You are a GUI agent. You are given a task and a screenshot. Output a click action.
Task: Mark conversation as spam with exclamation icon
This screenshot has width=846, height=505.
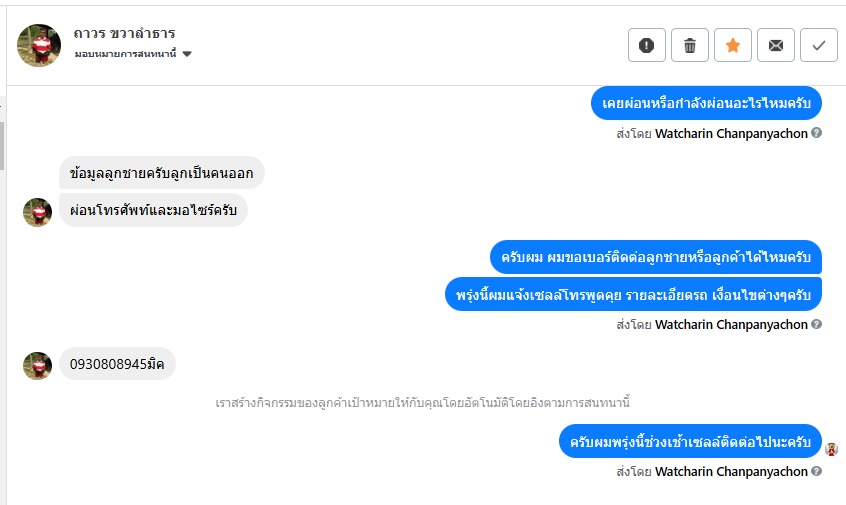[646, 45]
